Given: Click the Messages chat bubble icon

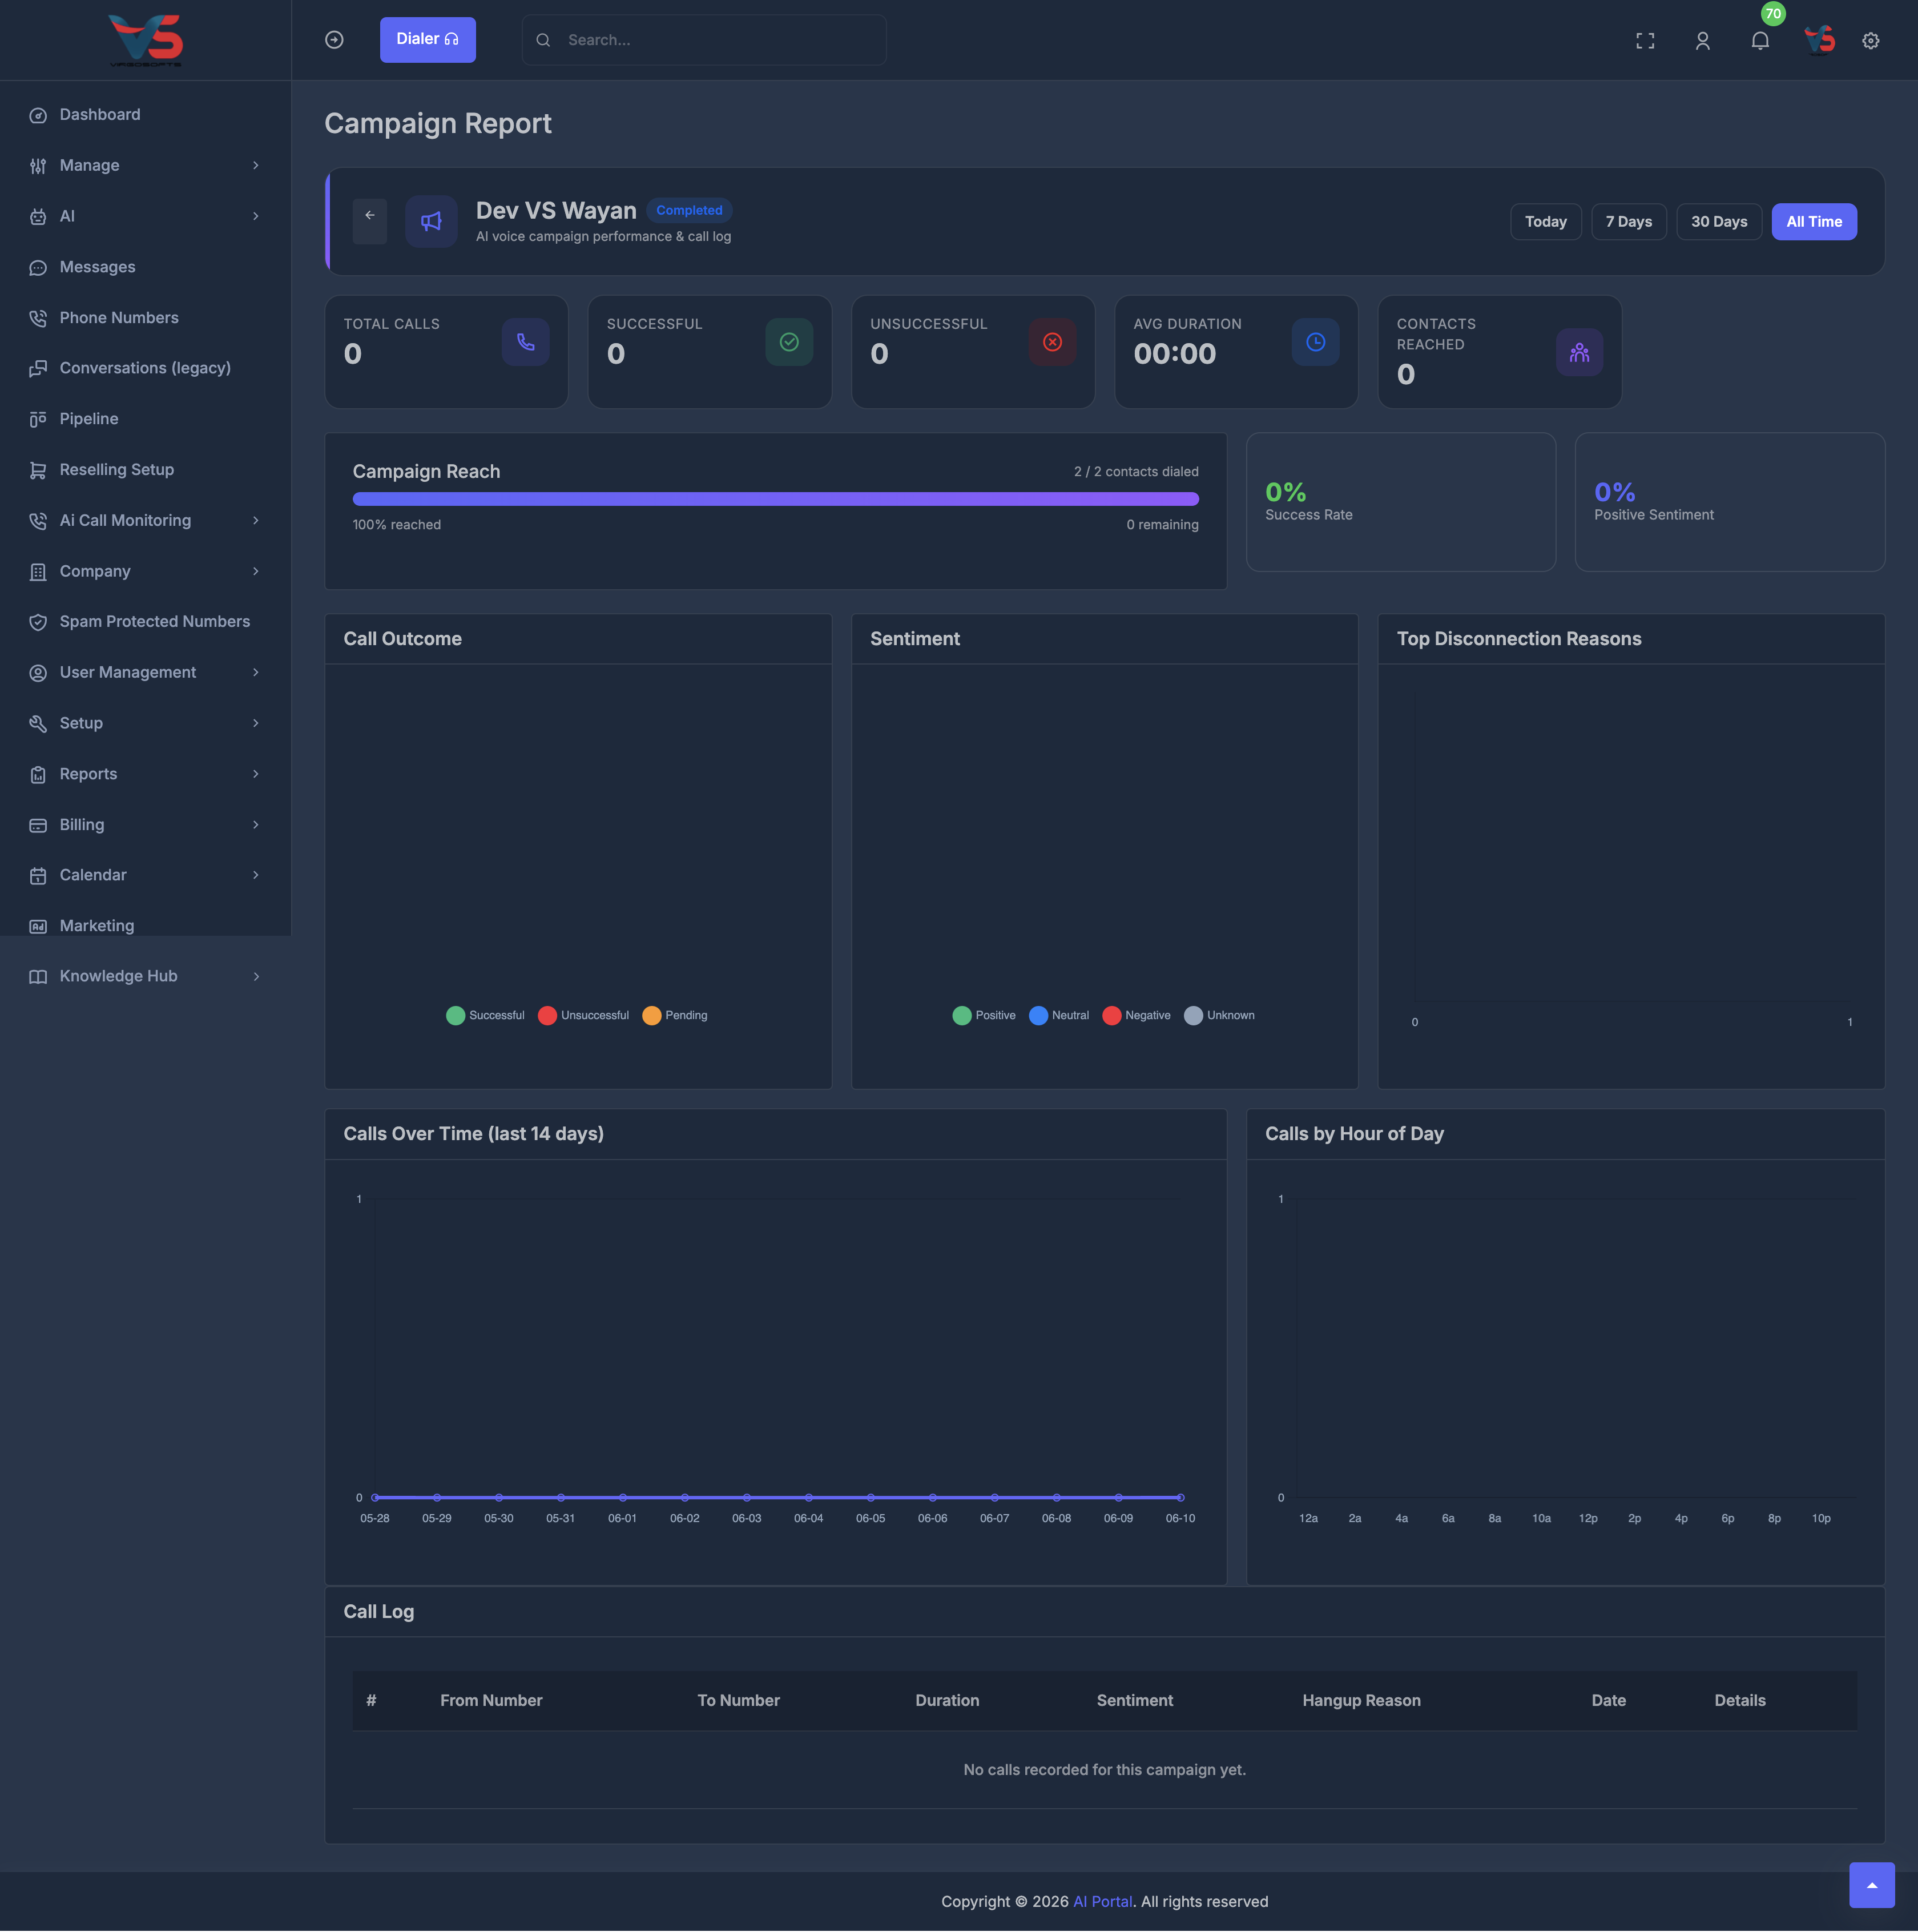Looking at the screenshot, I should click(x=38, y=267).
